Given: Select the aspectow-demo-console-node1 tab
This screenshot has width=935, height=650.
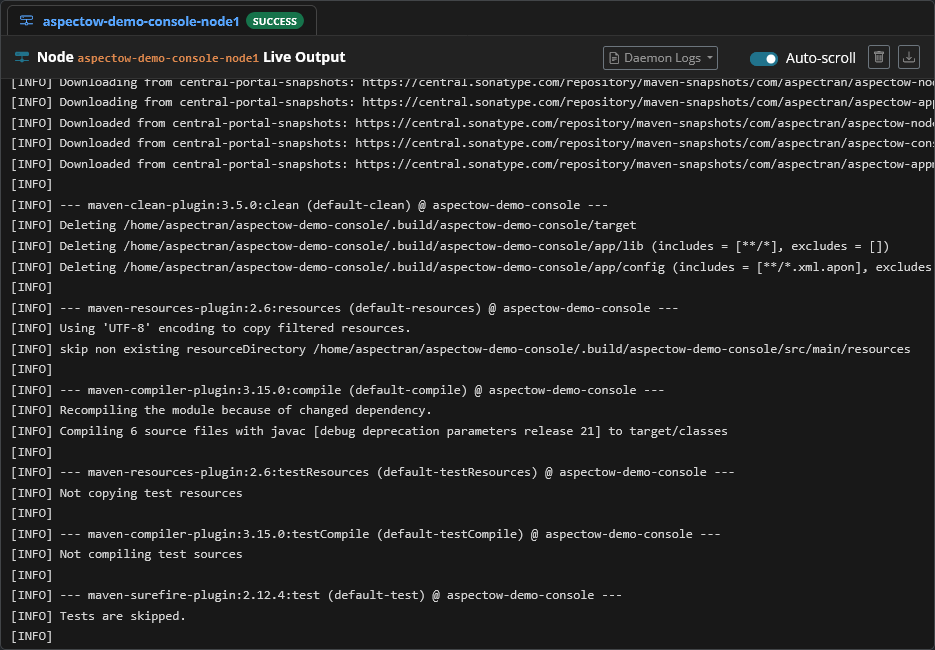Looking at the screenshot, I should point(162,21).
